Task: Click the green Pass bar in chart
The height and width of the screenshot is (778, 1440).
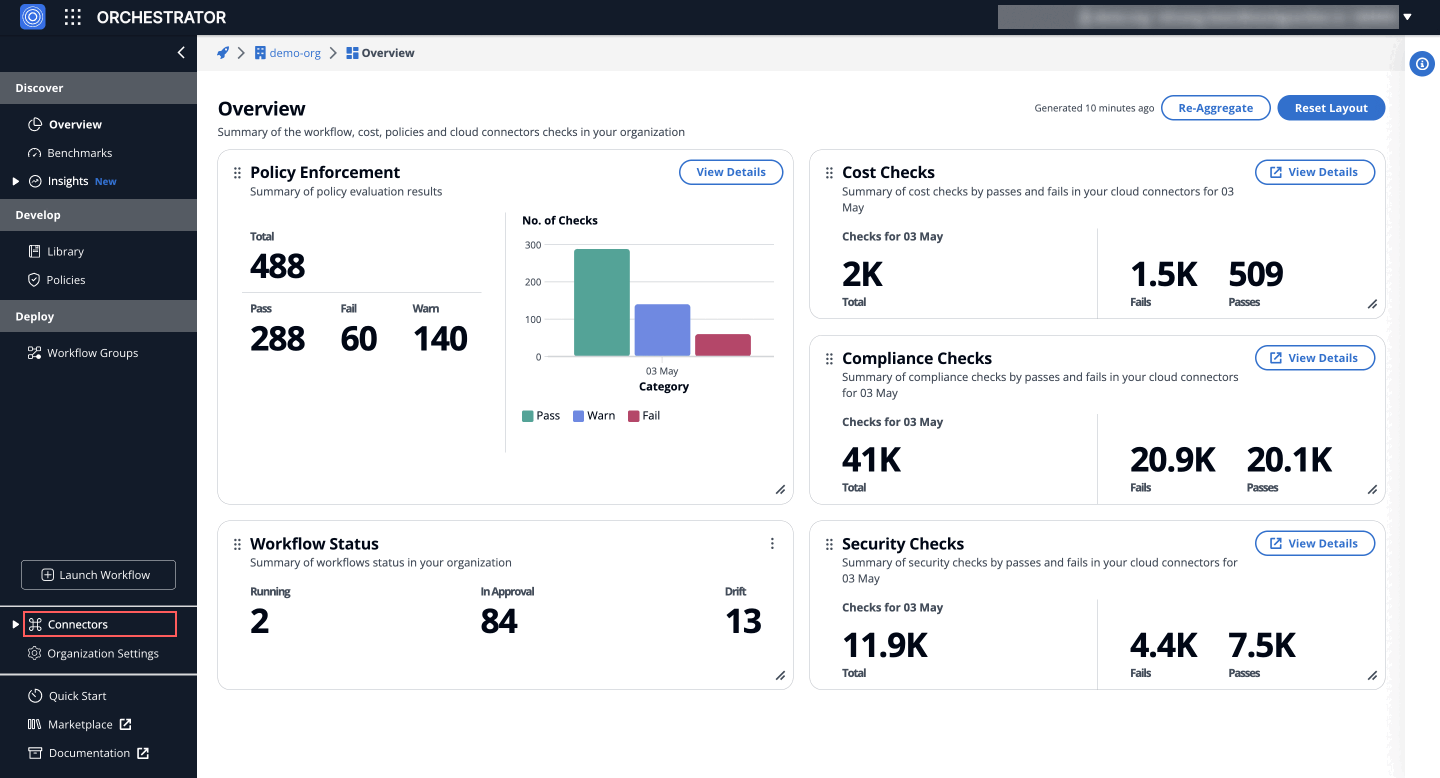Action: tap(601, 302)
